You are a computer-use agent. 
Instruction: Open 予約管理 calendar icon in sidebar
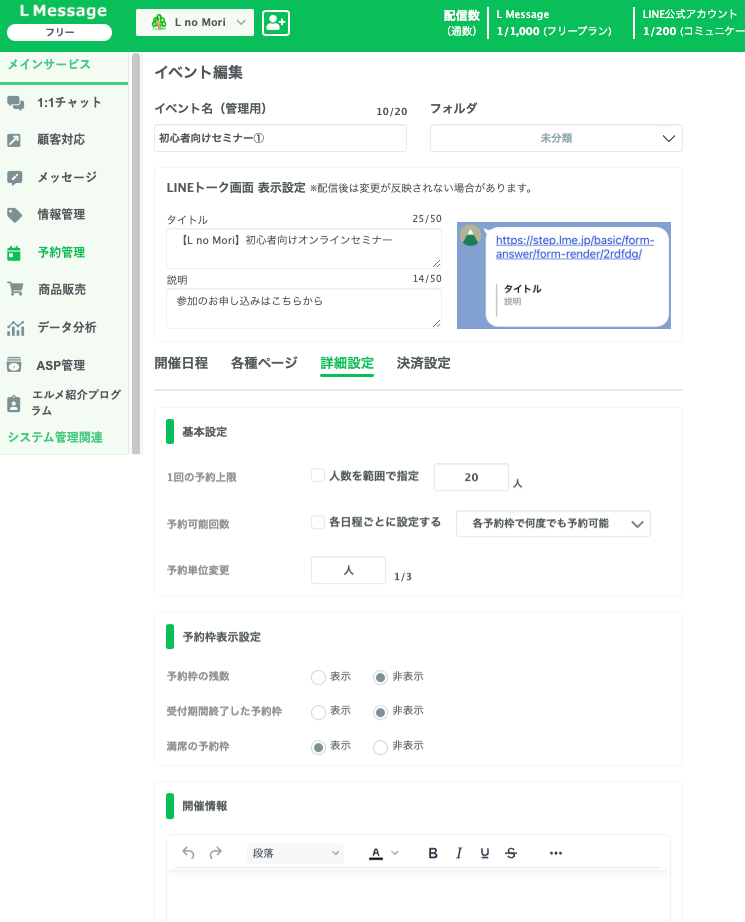tap(15, 253)
